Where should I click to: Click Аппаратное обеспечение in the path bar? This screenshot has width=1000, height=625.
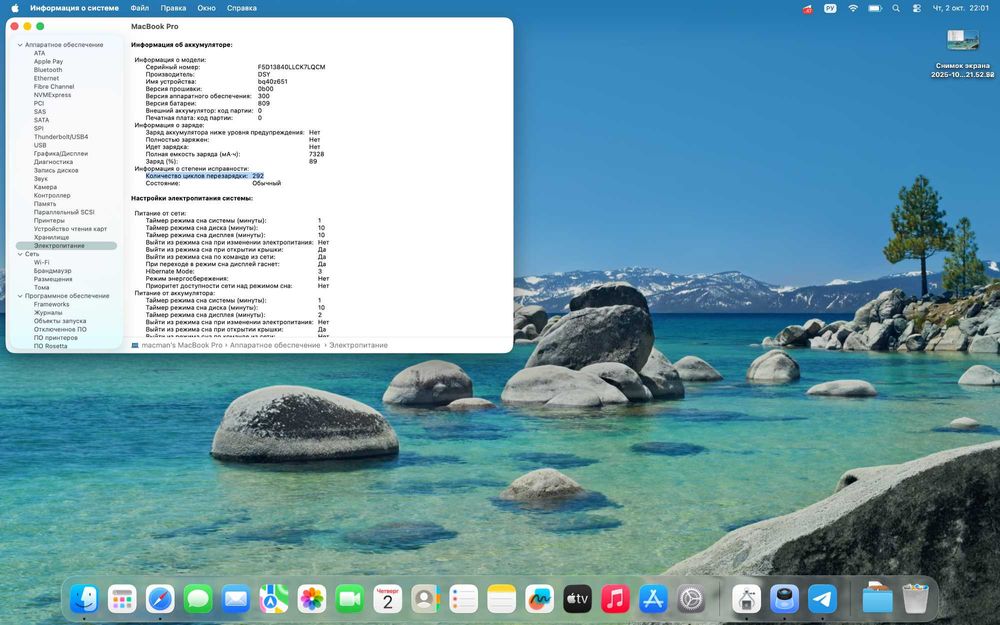(x=274, y=344)
